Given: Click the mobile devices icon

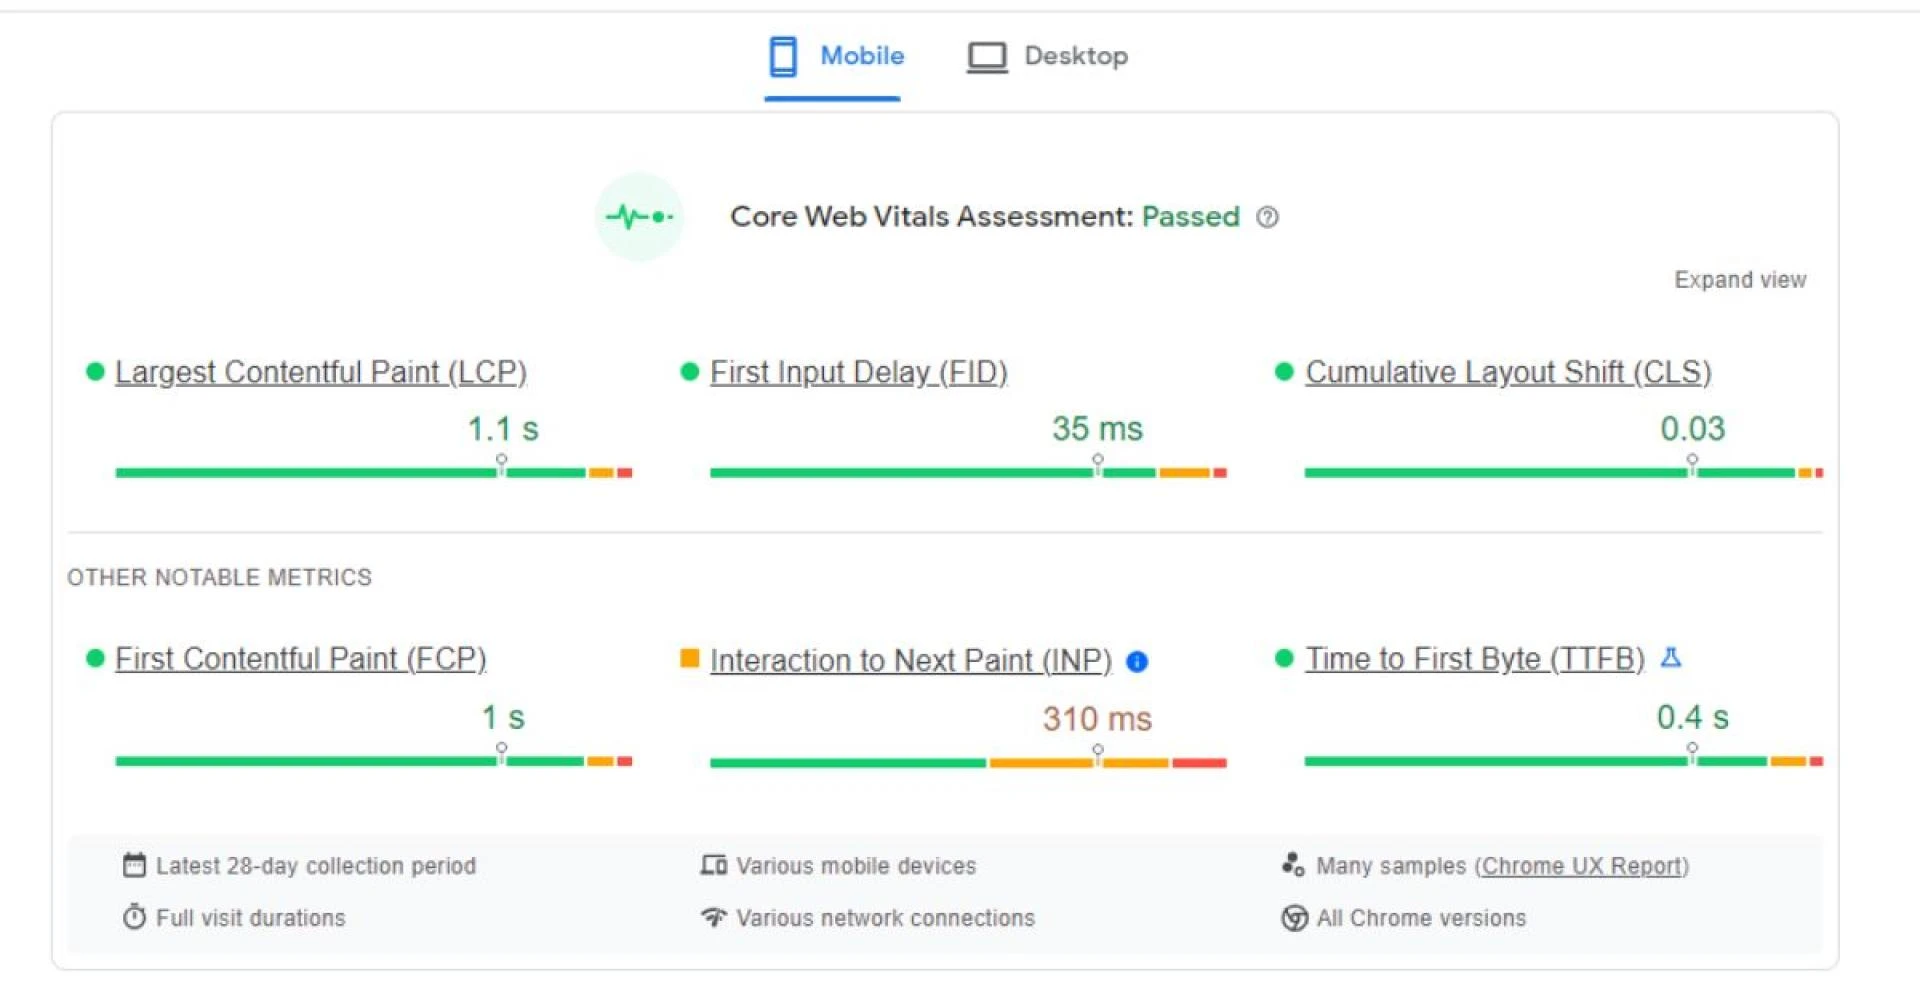Looking at the screenshot, I should tap(713, 866).
